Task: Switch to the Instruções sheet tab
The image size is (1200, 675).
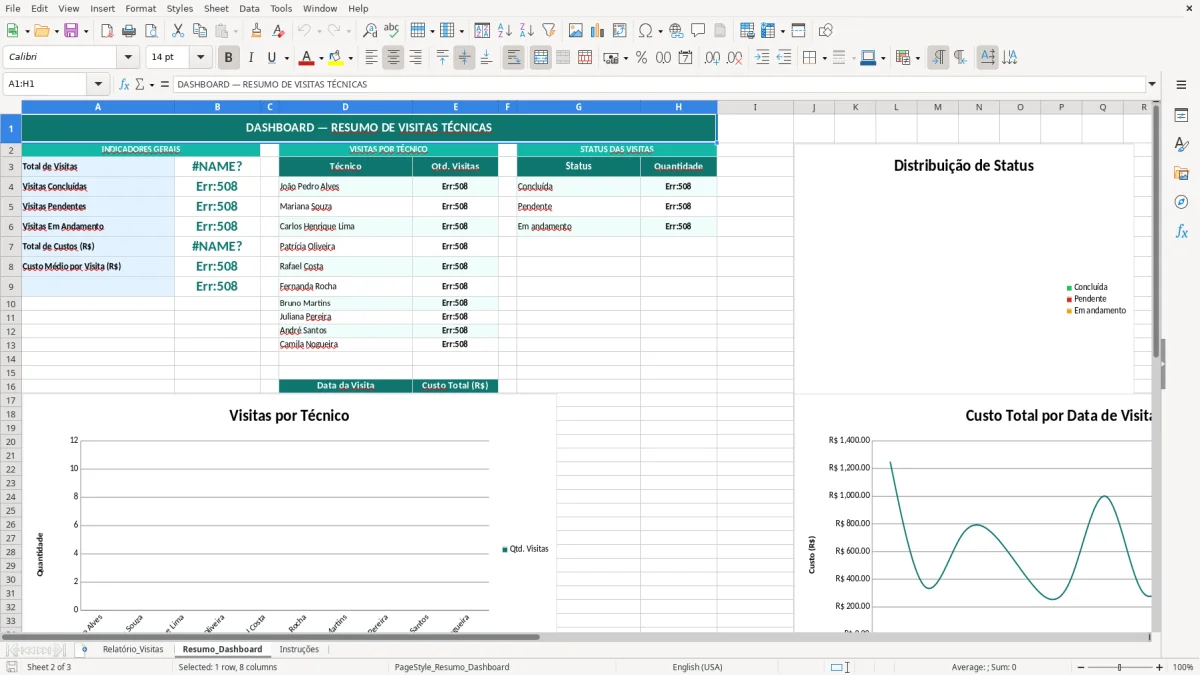Action: click(299, 650)
